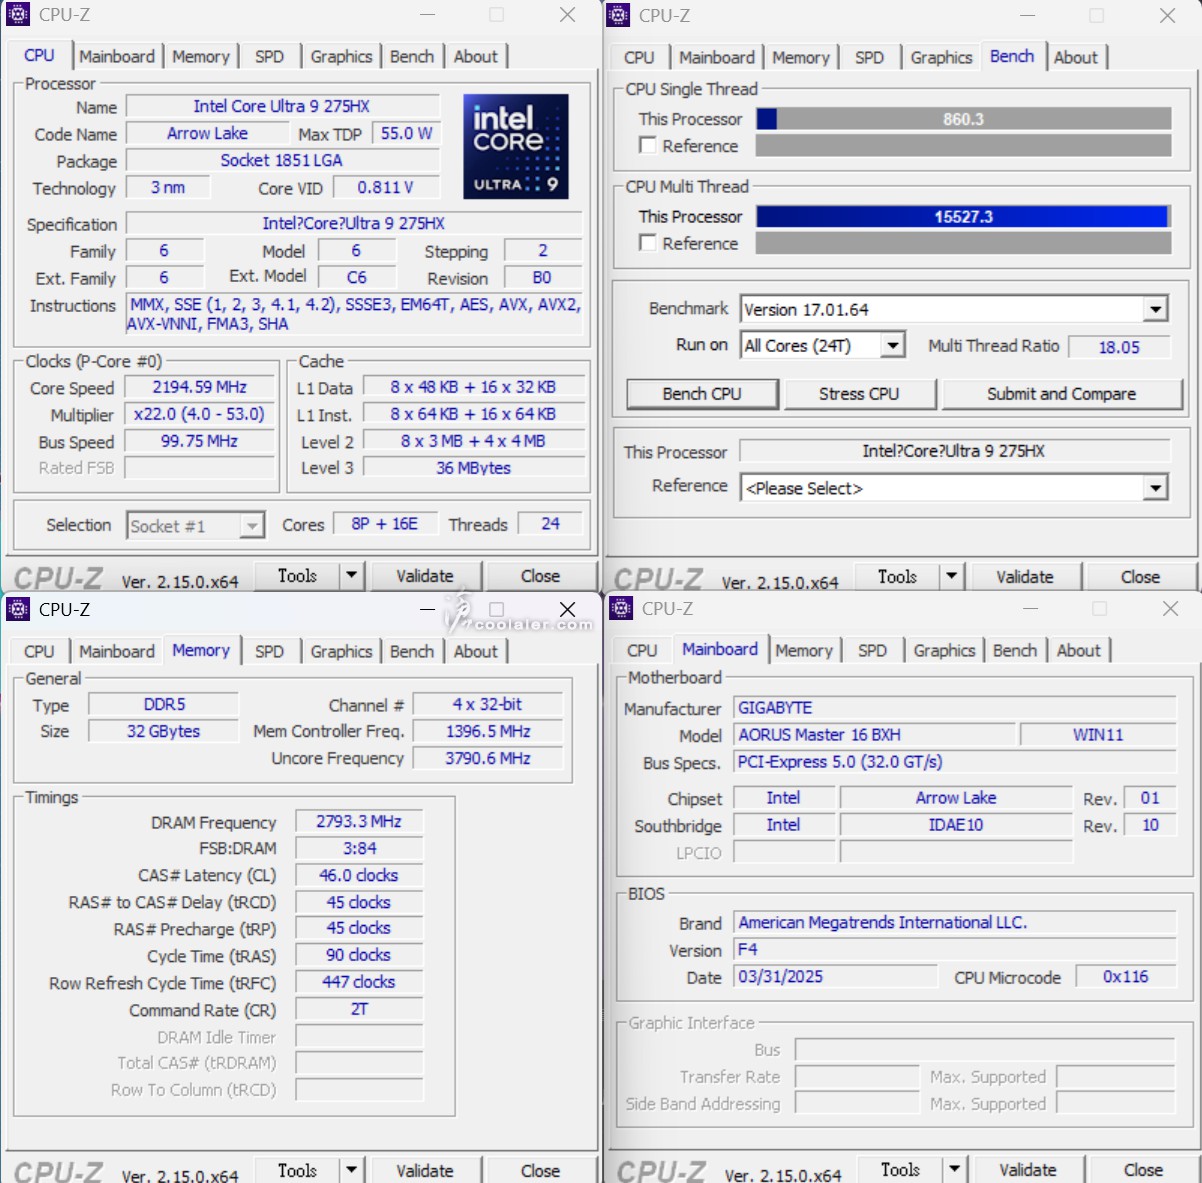Click Close button in the Memory window
1202x1183 pixels.
coord(540,1170)
